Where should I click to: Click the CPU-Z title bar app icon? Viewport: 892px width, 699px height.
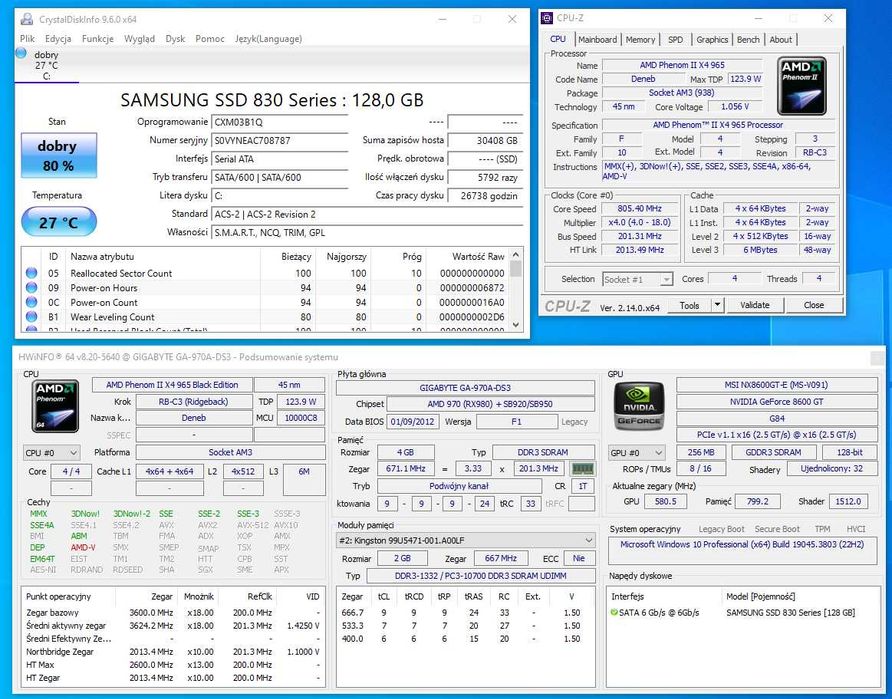tap(547, 18)
